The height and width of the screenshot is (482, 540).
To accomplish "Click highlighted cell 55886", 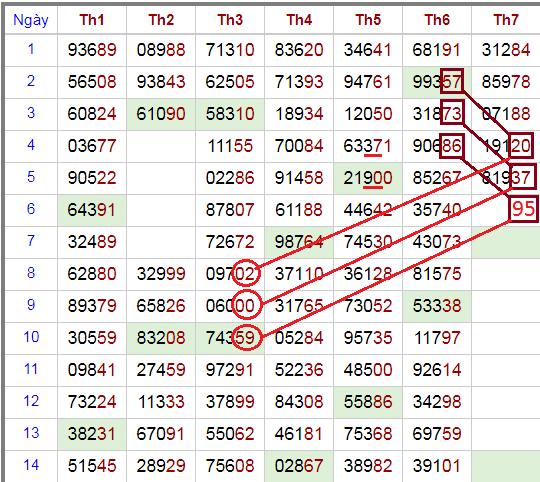I will [x=368, y=402].
